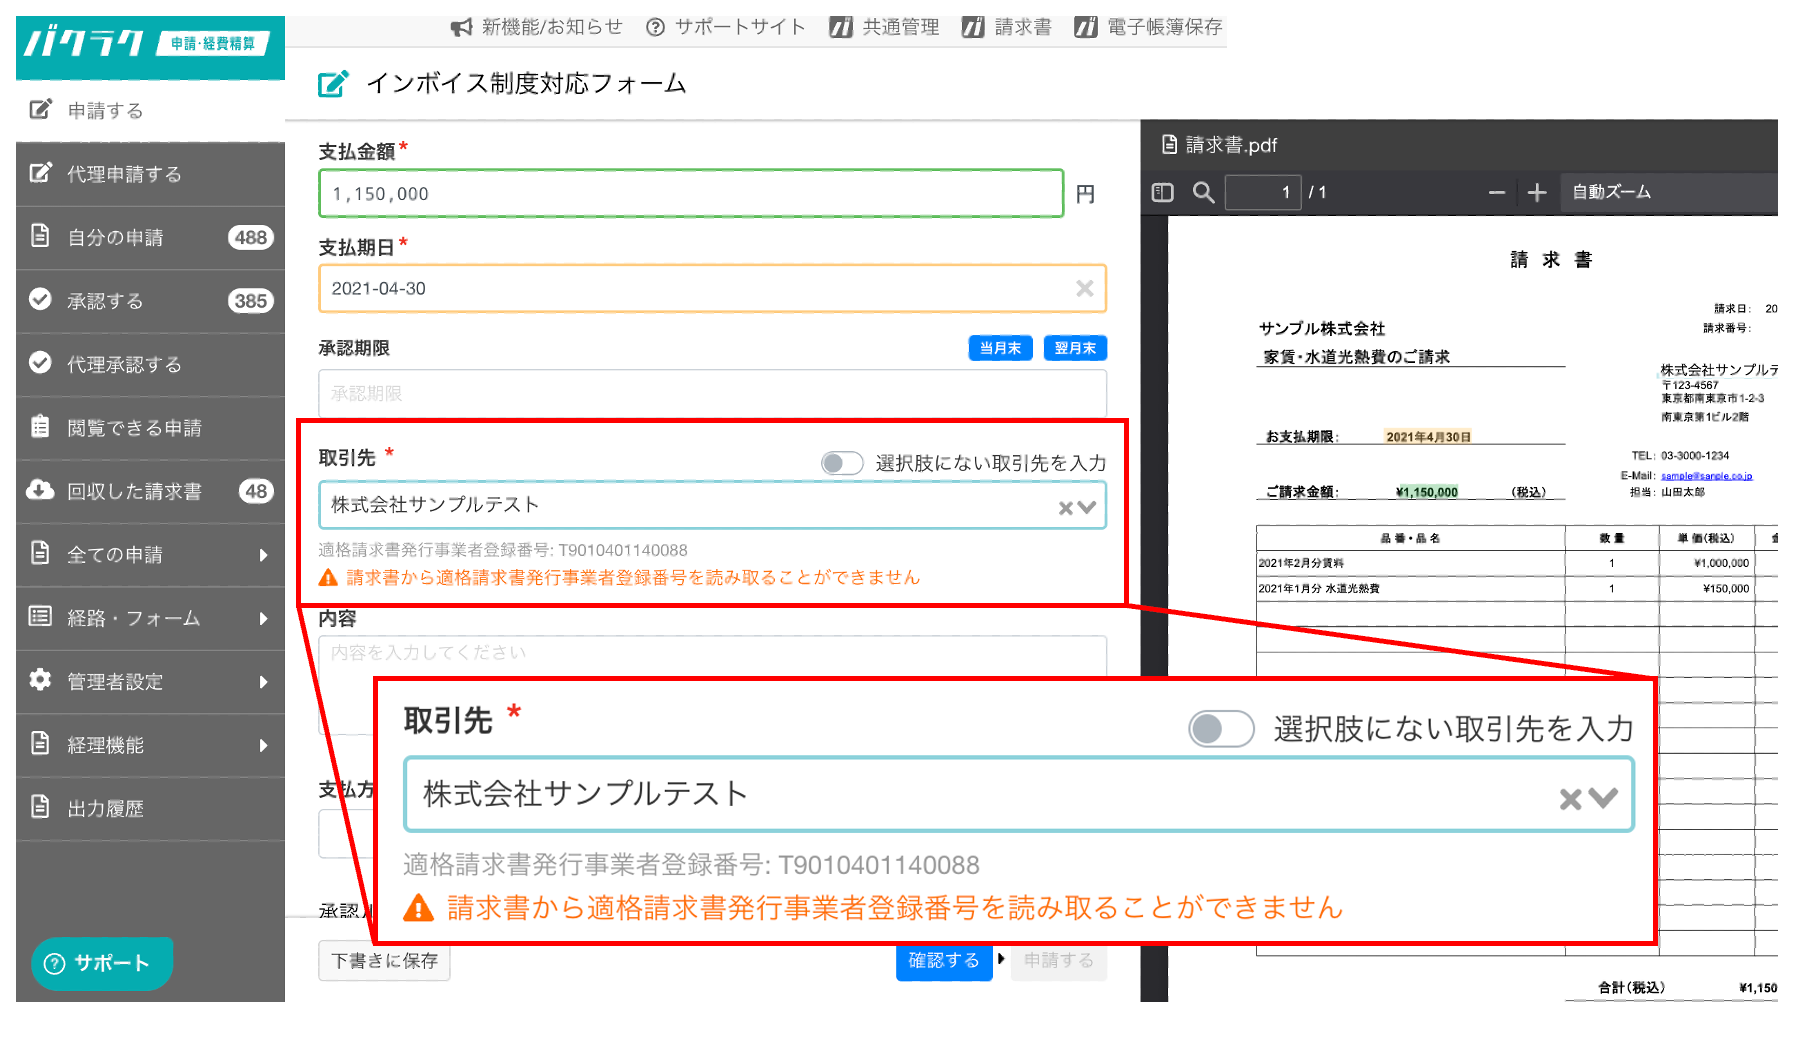This screenshot has width=1800, height=1054.
Task: Open 代理申請する in the sidebar
Action: tap(150, 174)
